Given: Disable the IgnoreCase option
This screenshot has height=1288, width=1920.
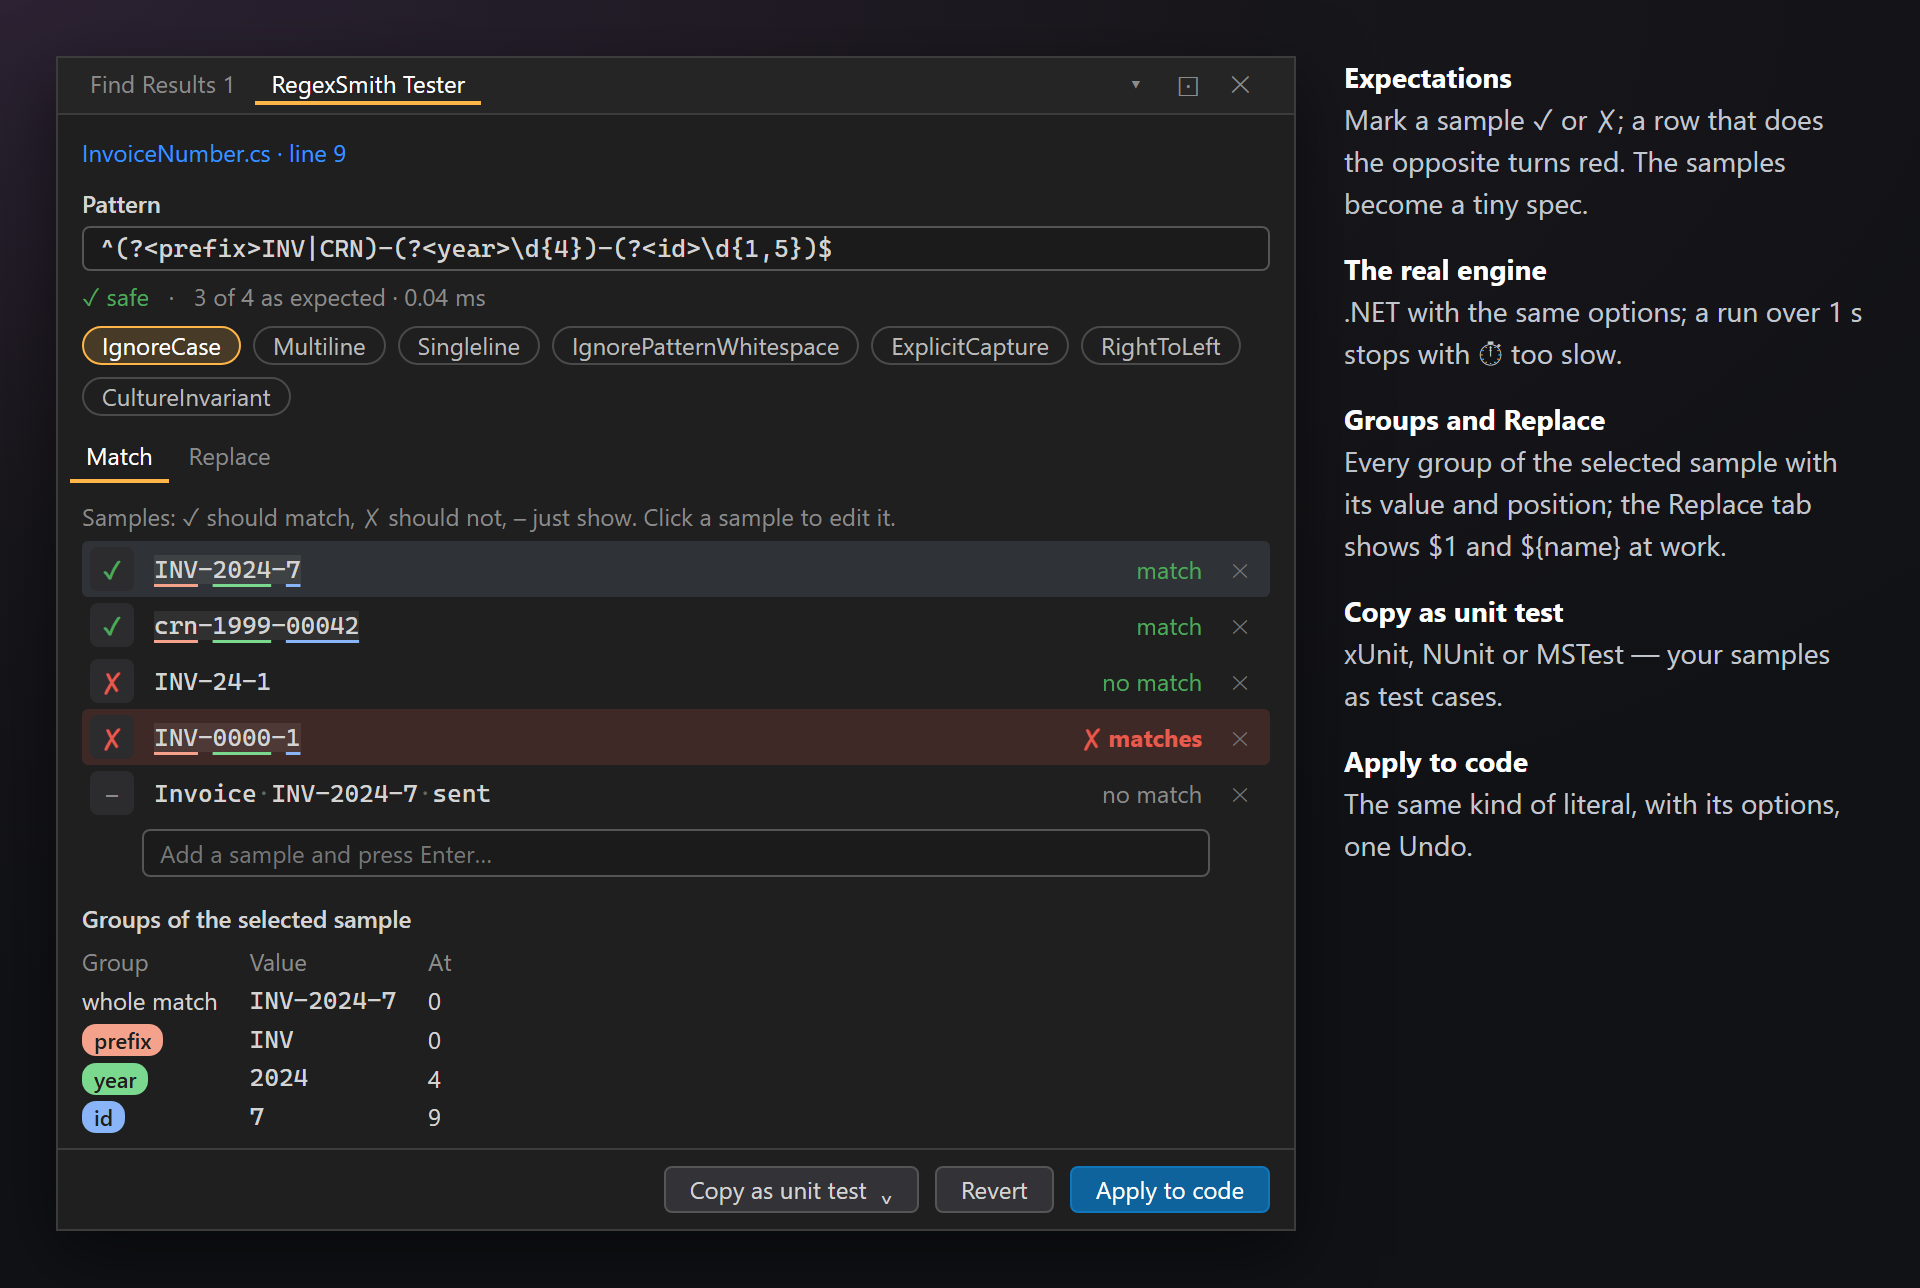Looking at the screenshot, I should [161, 346].
